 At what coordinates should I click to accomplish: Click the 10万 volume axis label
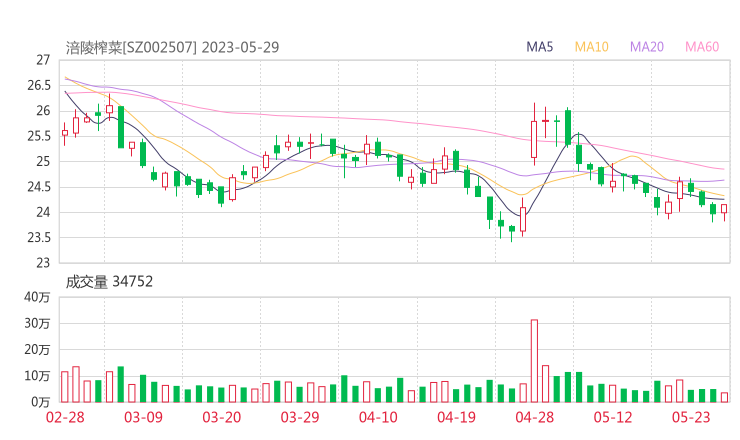coord(37,376)
